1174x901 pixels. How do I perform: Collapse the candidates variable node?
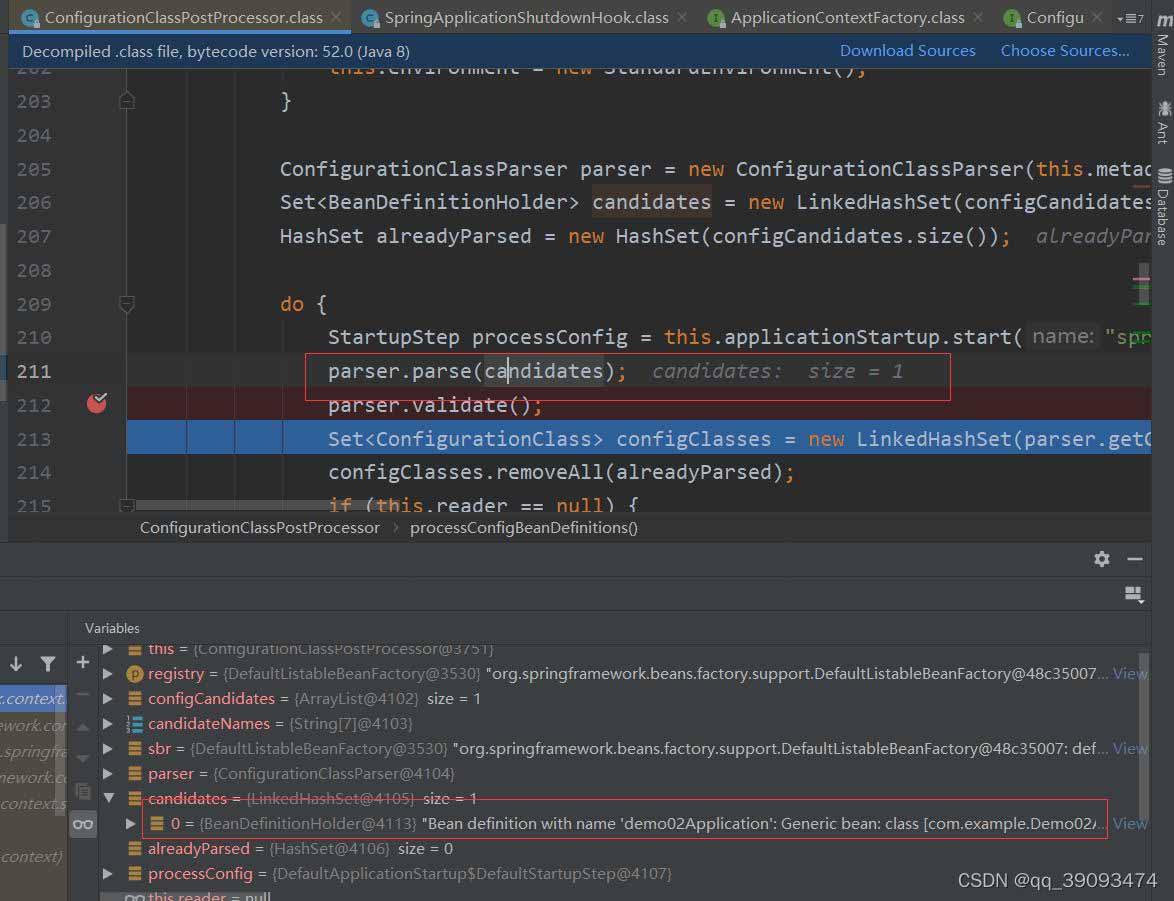point(109,798)
